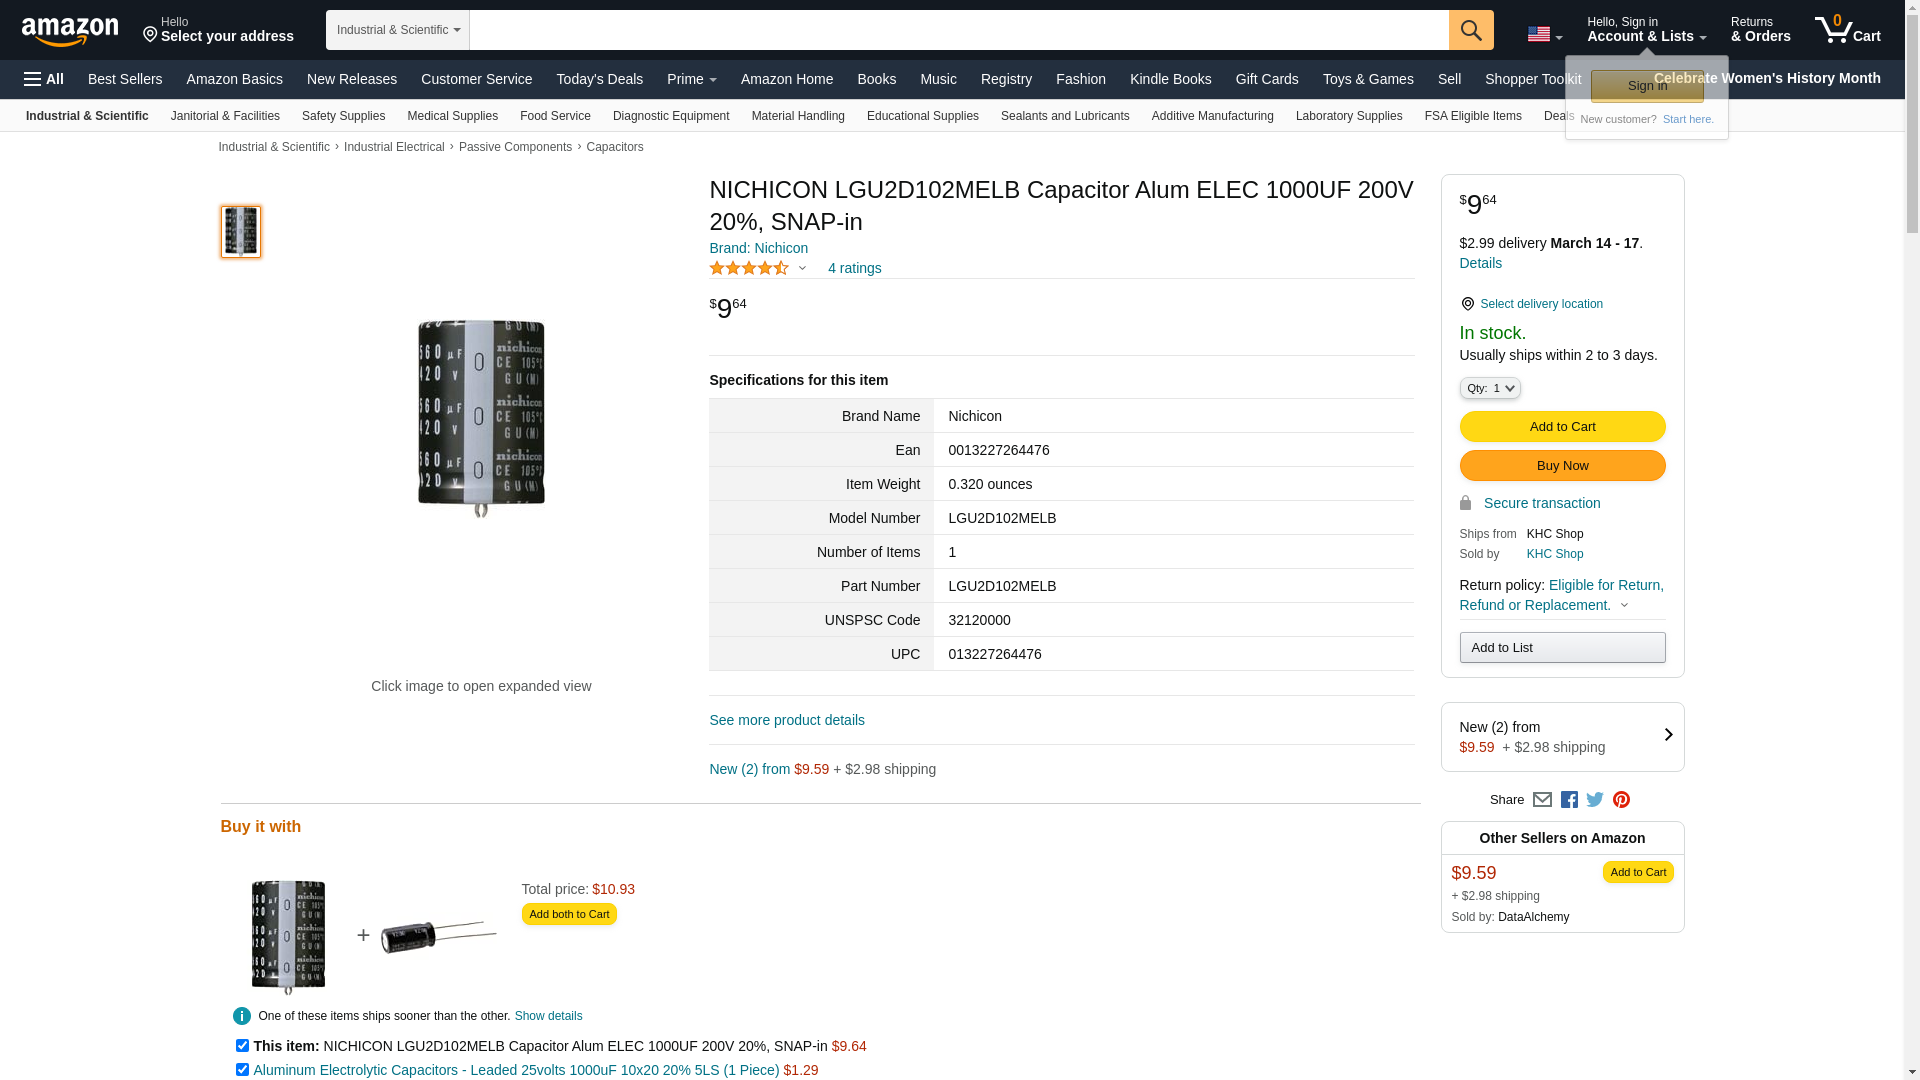This screenshot has height=1080, width=1920.
Task: Click the Amazon logo
Action: point(70,31)
